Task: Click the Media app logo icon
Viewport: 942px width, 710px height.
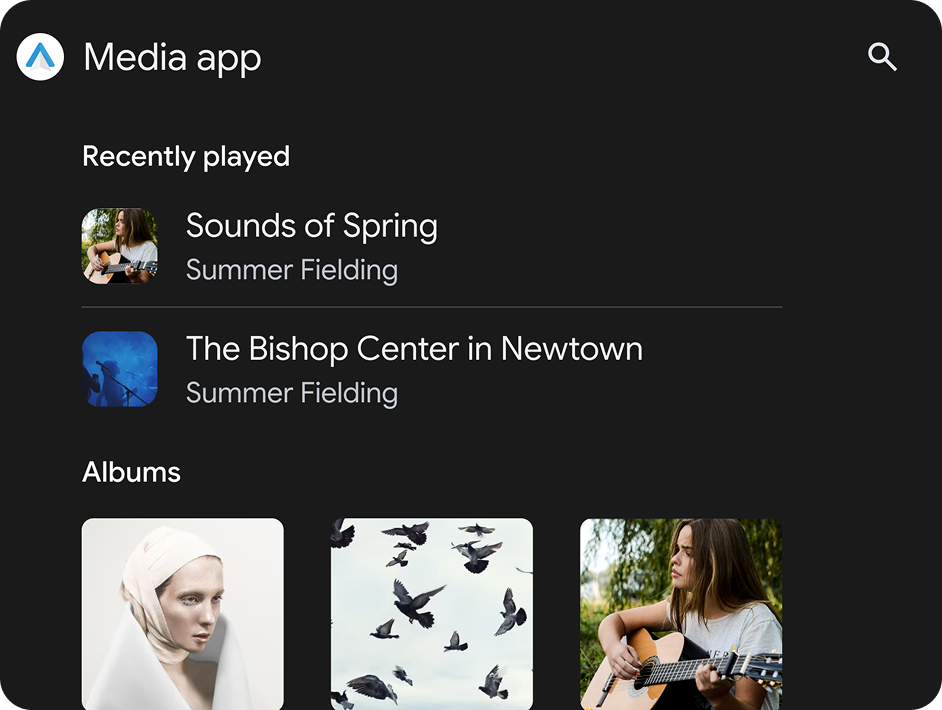Action: point(39,57)
